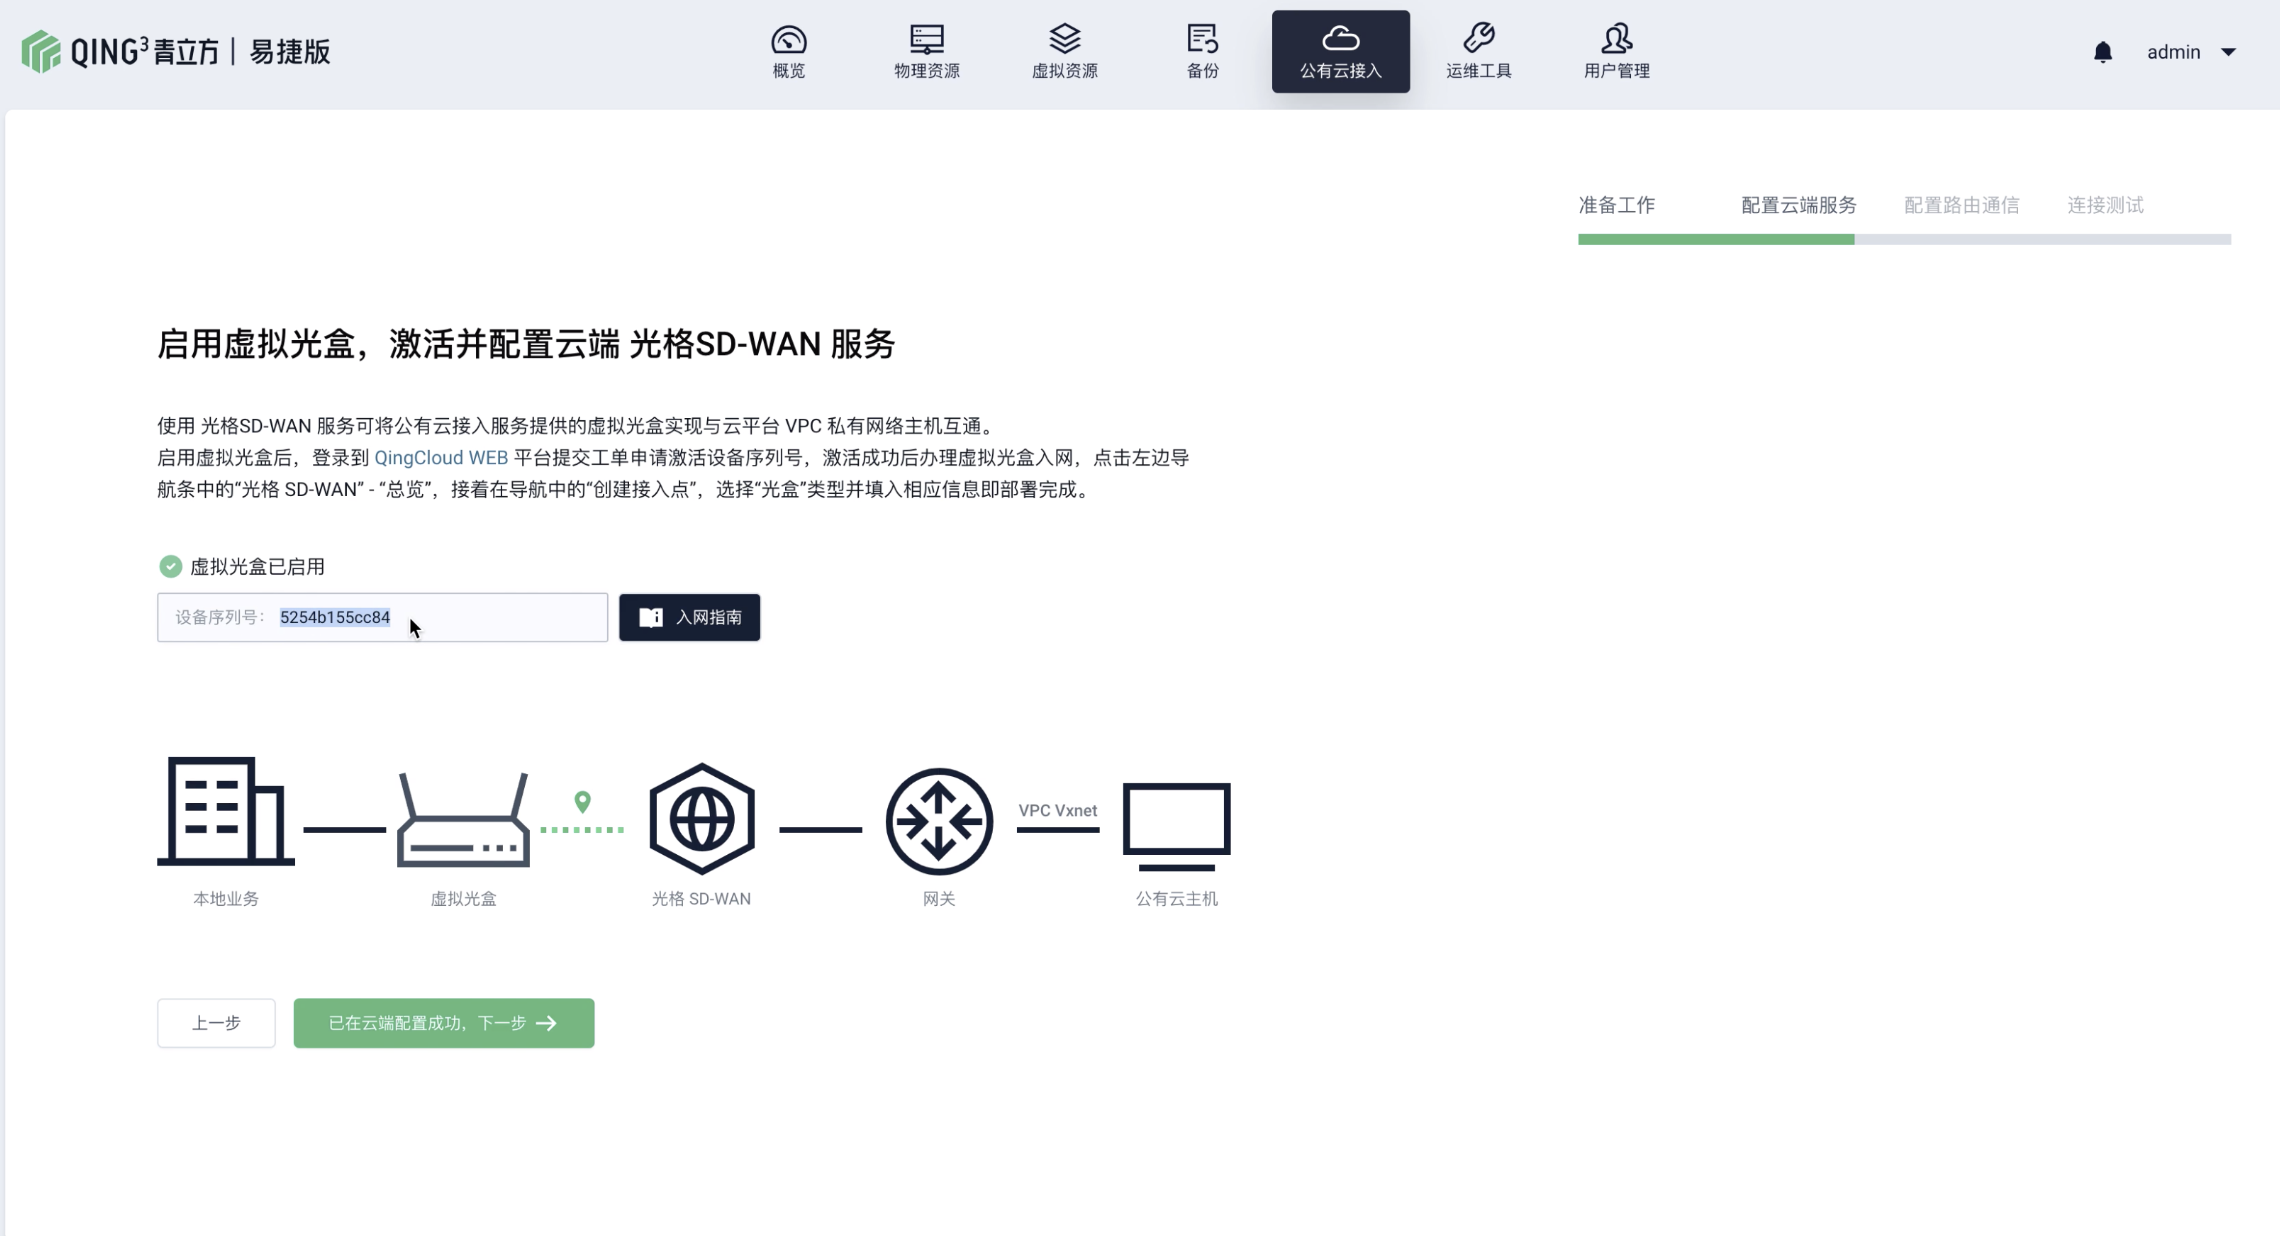Click the 虚拟光盒 router icon
Viewport: 2280px width, 1236px height.
click(463, 820)
